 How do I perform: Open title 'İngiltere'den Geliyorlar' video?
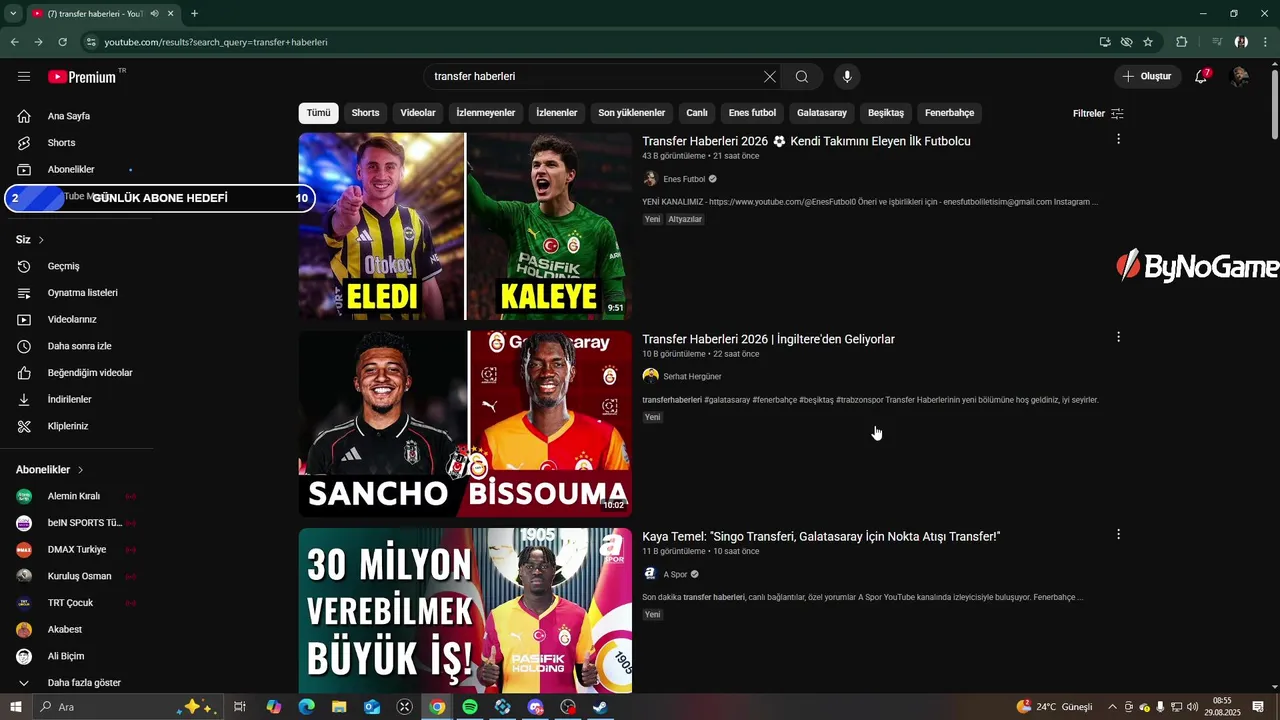tap(768, 339)
